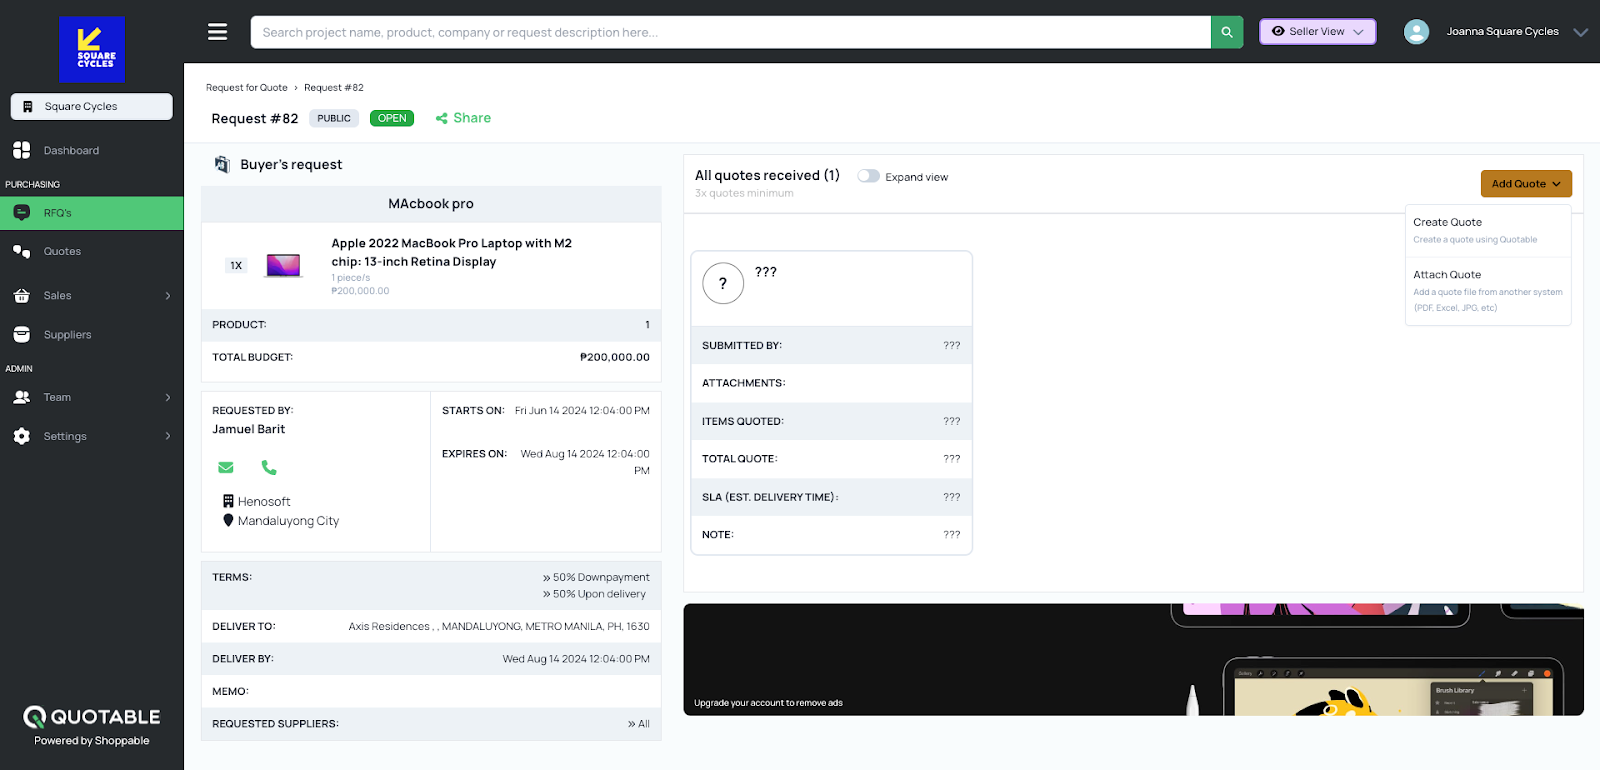Click the user avatar icon
Screen dimensions: 1600x770
tap(1416, 32)
